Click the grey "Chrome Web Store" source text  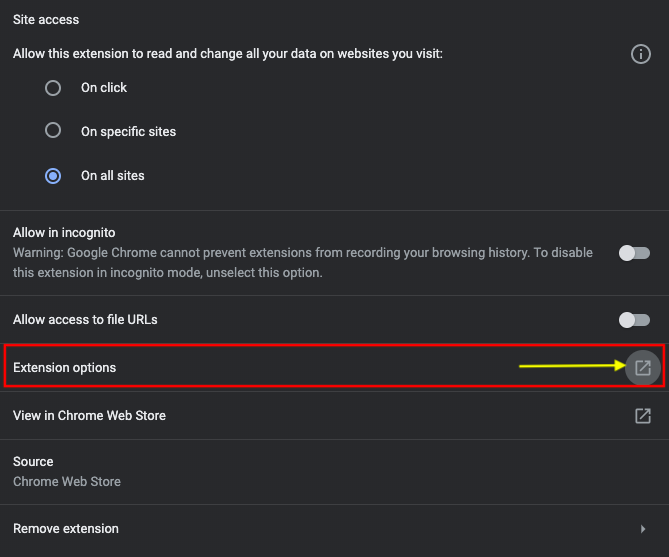coord(67,482)
